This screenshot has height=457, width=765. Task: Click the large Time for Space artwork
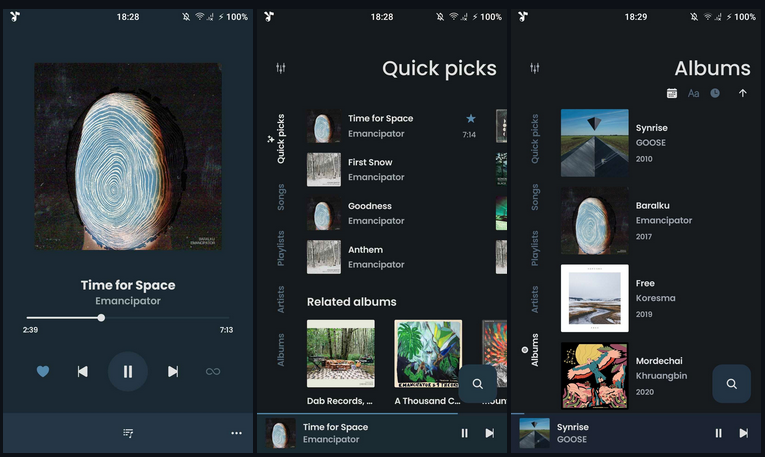coord(128,156)
